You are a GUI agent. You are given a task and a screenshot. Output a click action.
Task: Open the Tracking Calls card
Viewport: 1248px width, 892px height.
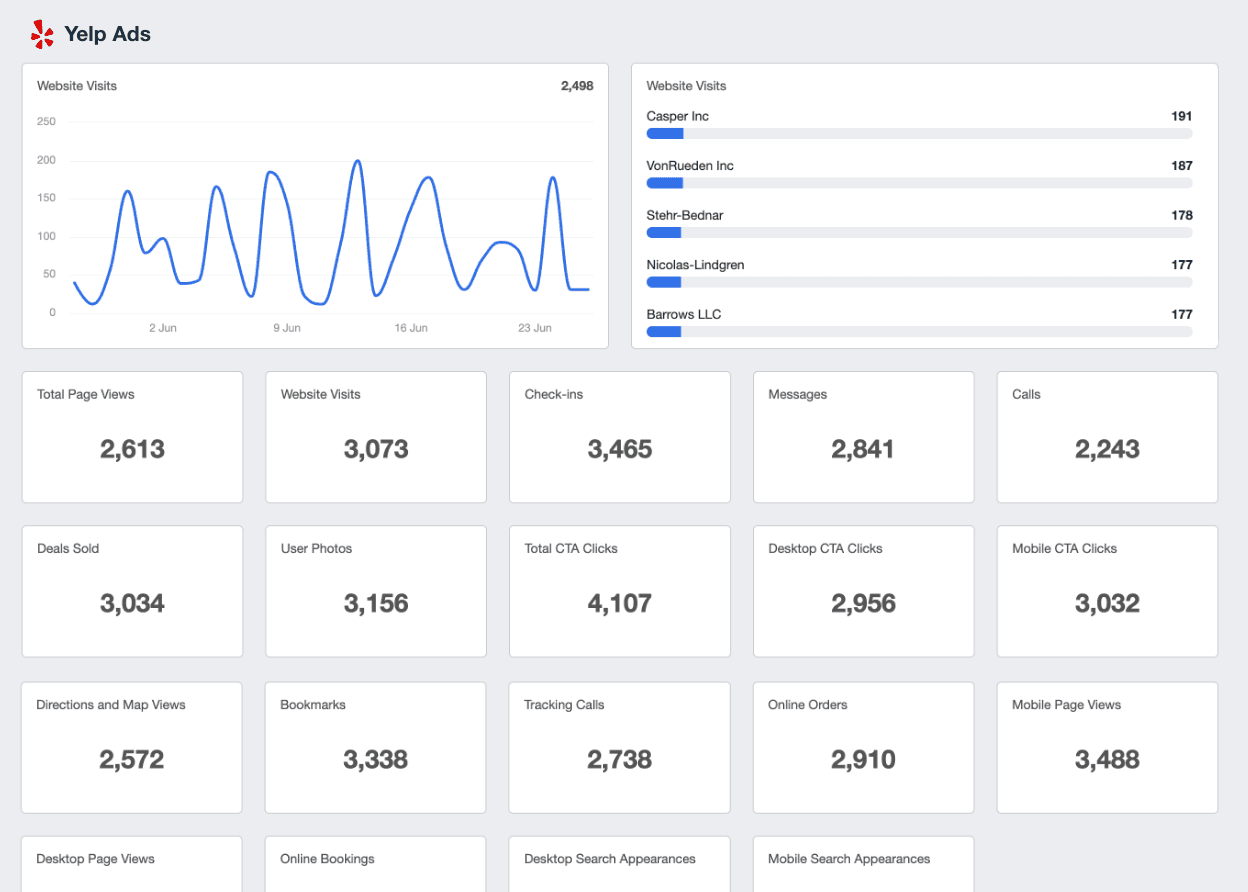pos(619,747)
